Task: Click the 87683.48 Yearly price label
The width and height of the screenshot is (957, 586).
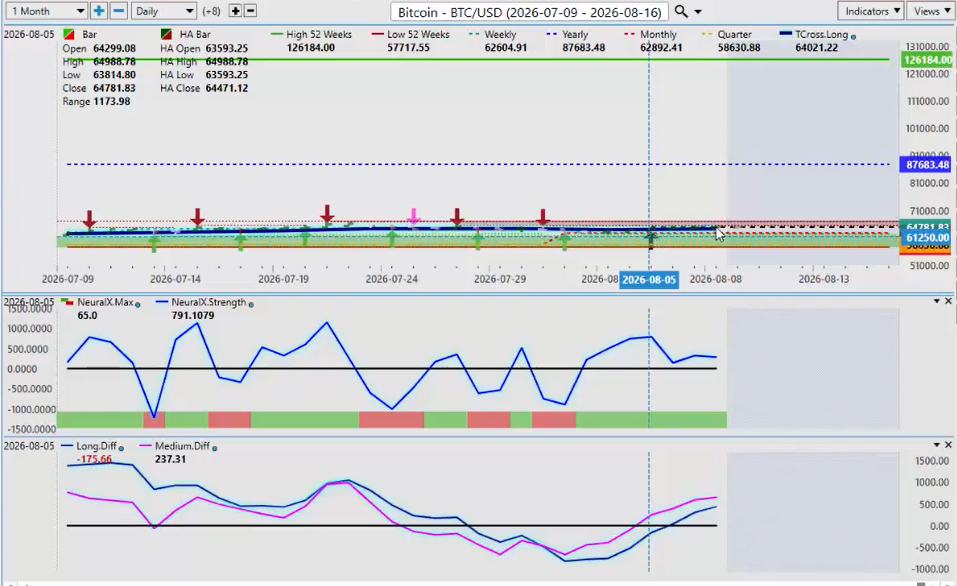Action: (927, 165)
